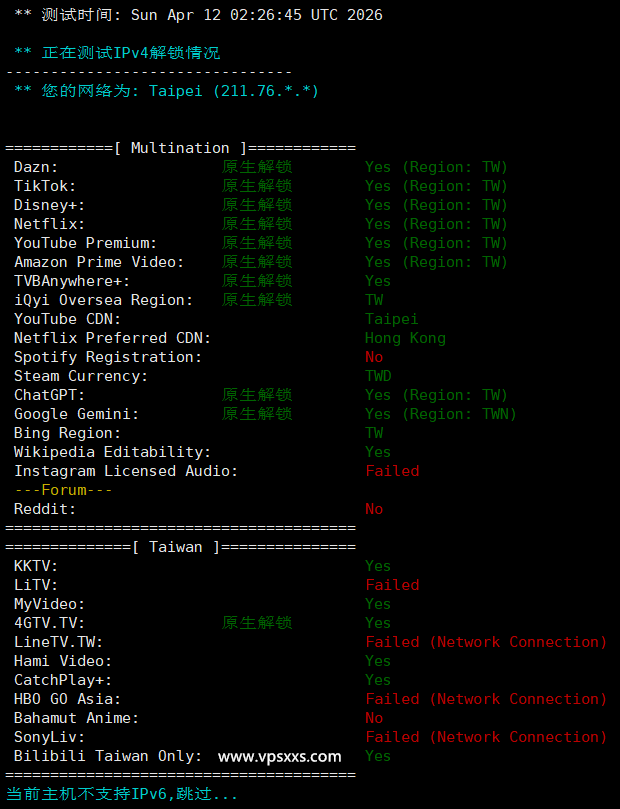The image size is (620, 809).
Task: Click the Google Gemini region TWN result
Action: tap(440, 414)
